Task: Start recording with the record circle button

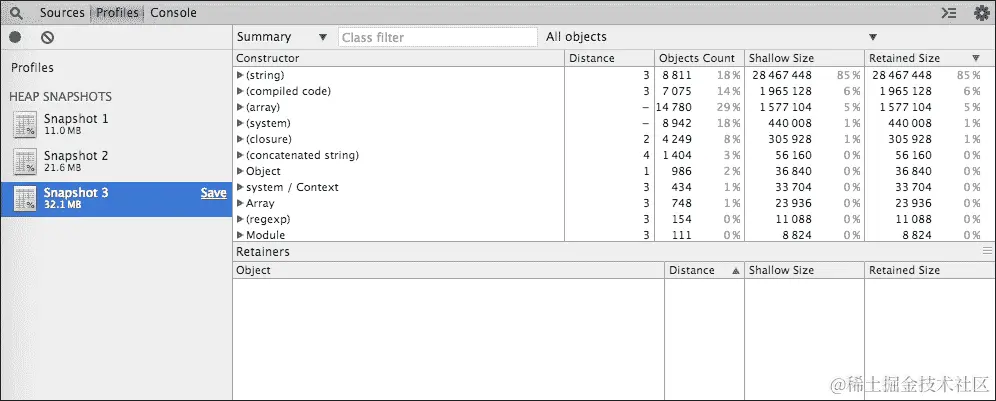Action: [15, 37]
